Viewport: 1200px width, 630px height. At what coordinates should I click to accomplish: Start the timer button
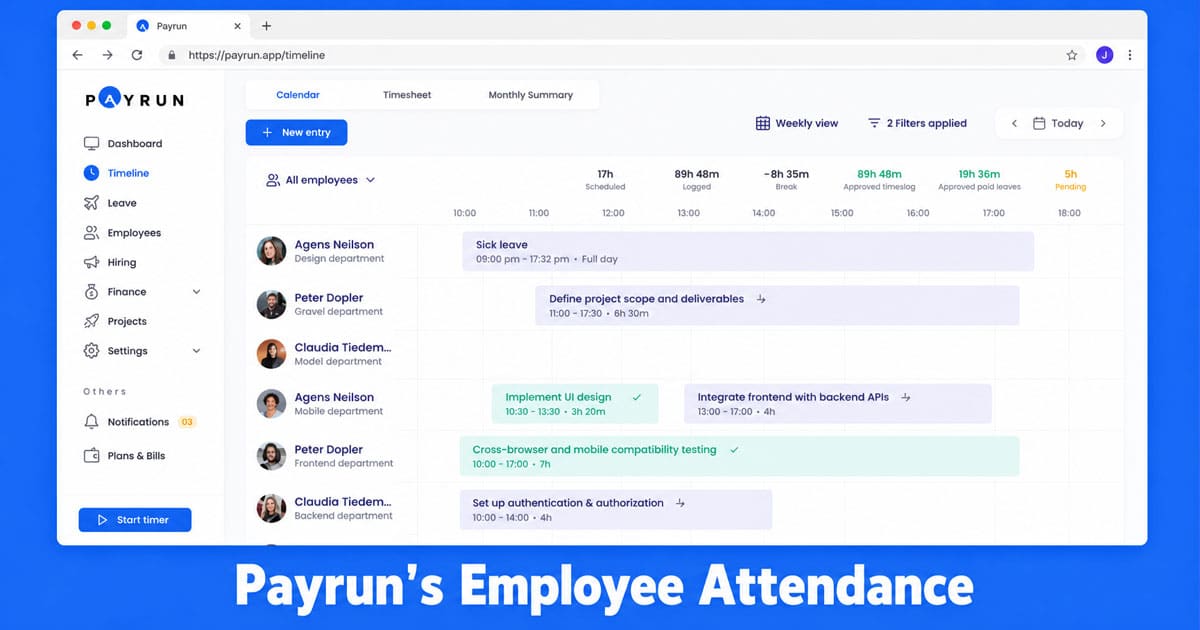(x=135, y=520)
